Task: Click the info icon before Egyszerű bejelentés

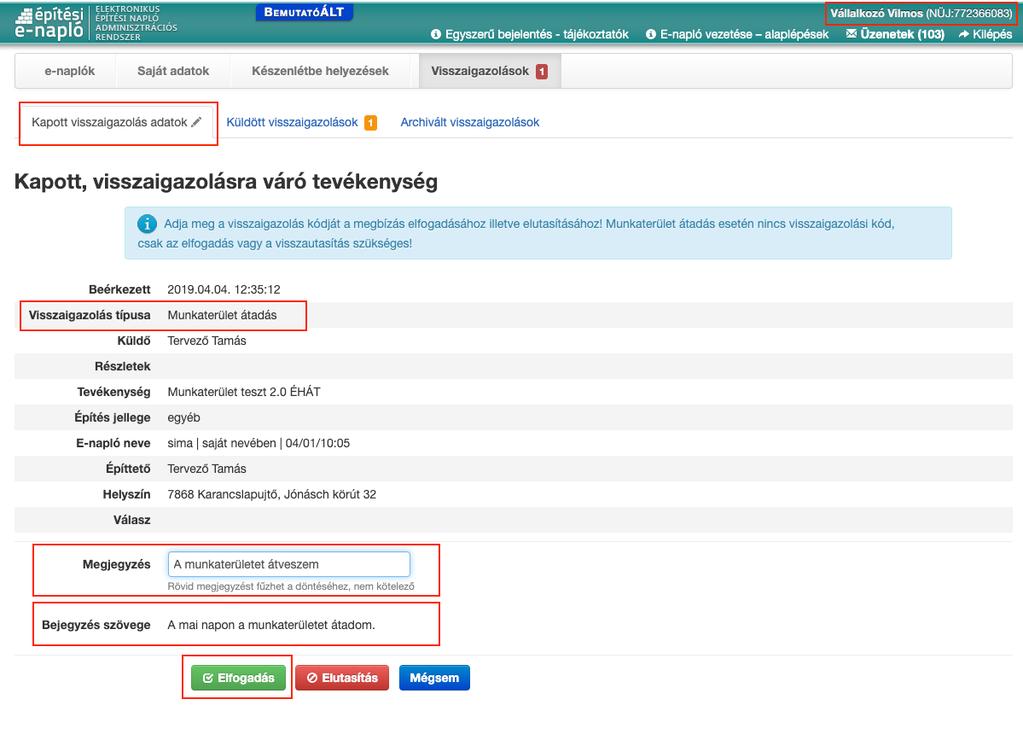Action: point(436,35)
